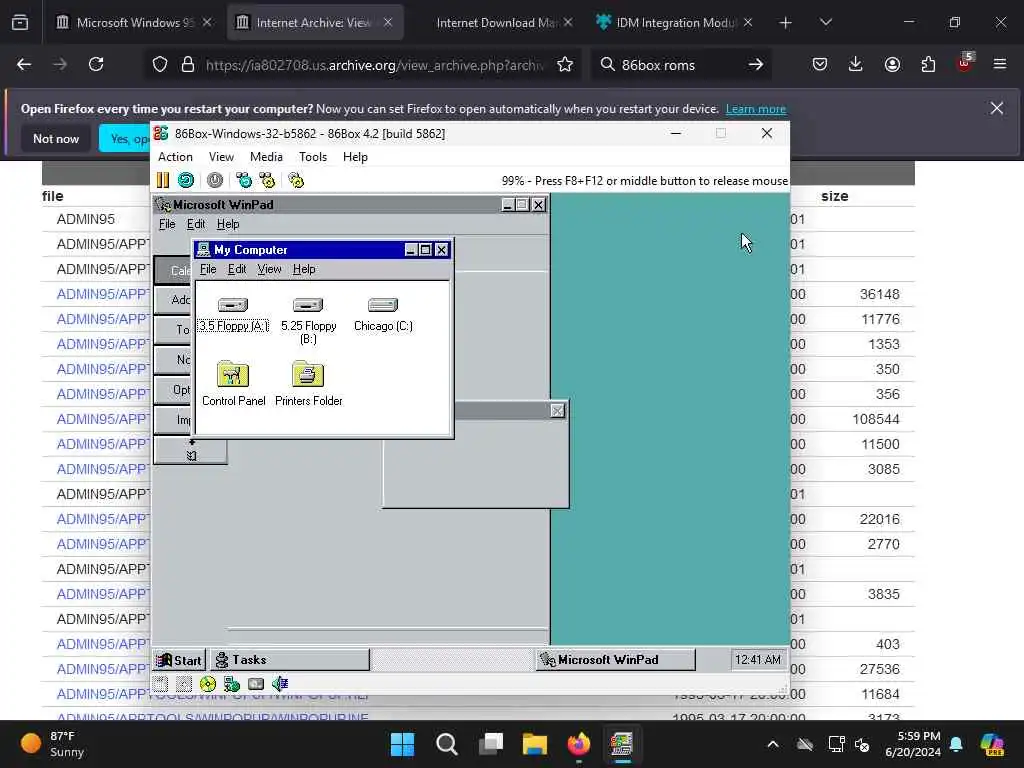Switch to Internet Download Manager browser tab

point(496,22)
